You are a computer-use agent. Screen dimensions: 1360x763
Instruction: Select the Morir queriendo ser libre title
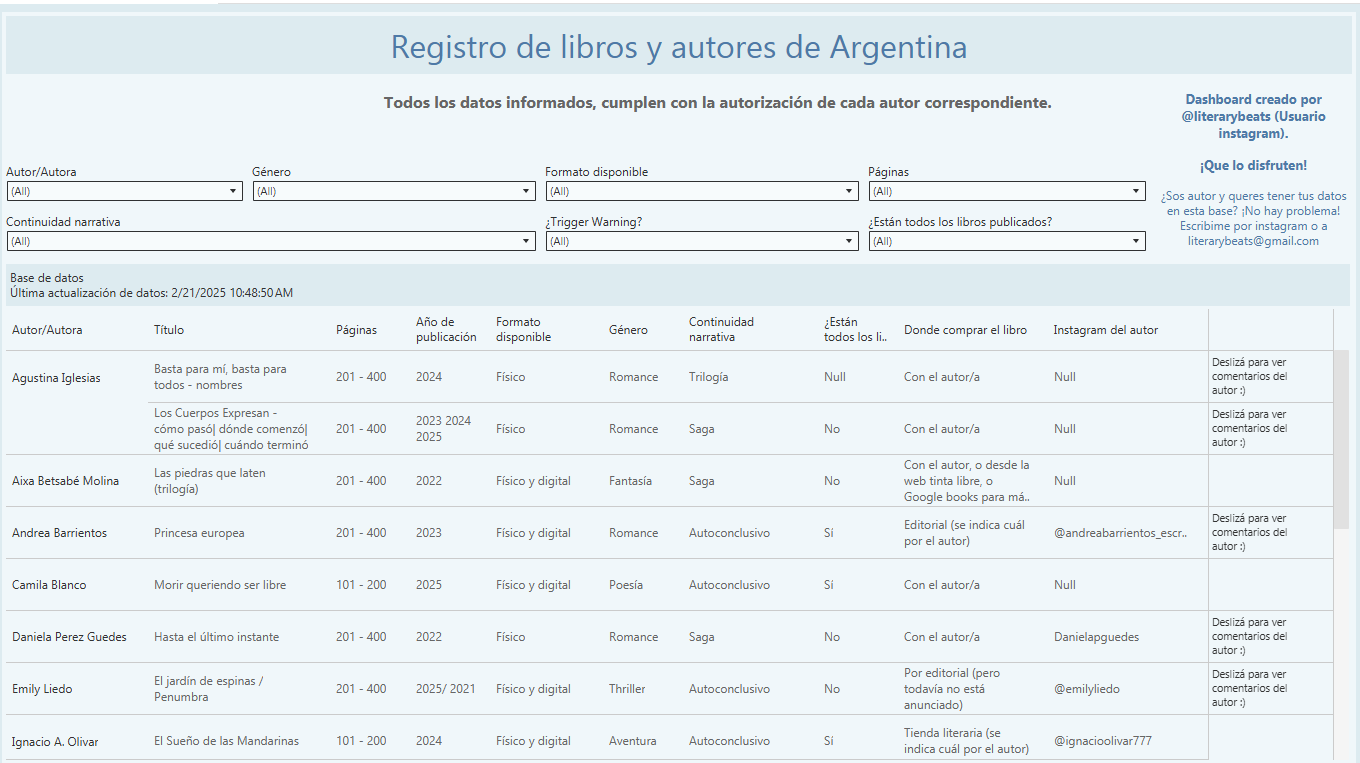[x=219, y=585]
